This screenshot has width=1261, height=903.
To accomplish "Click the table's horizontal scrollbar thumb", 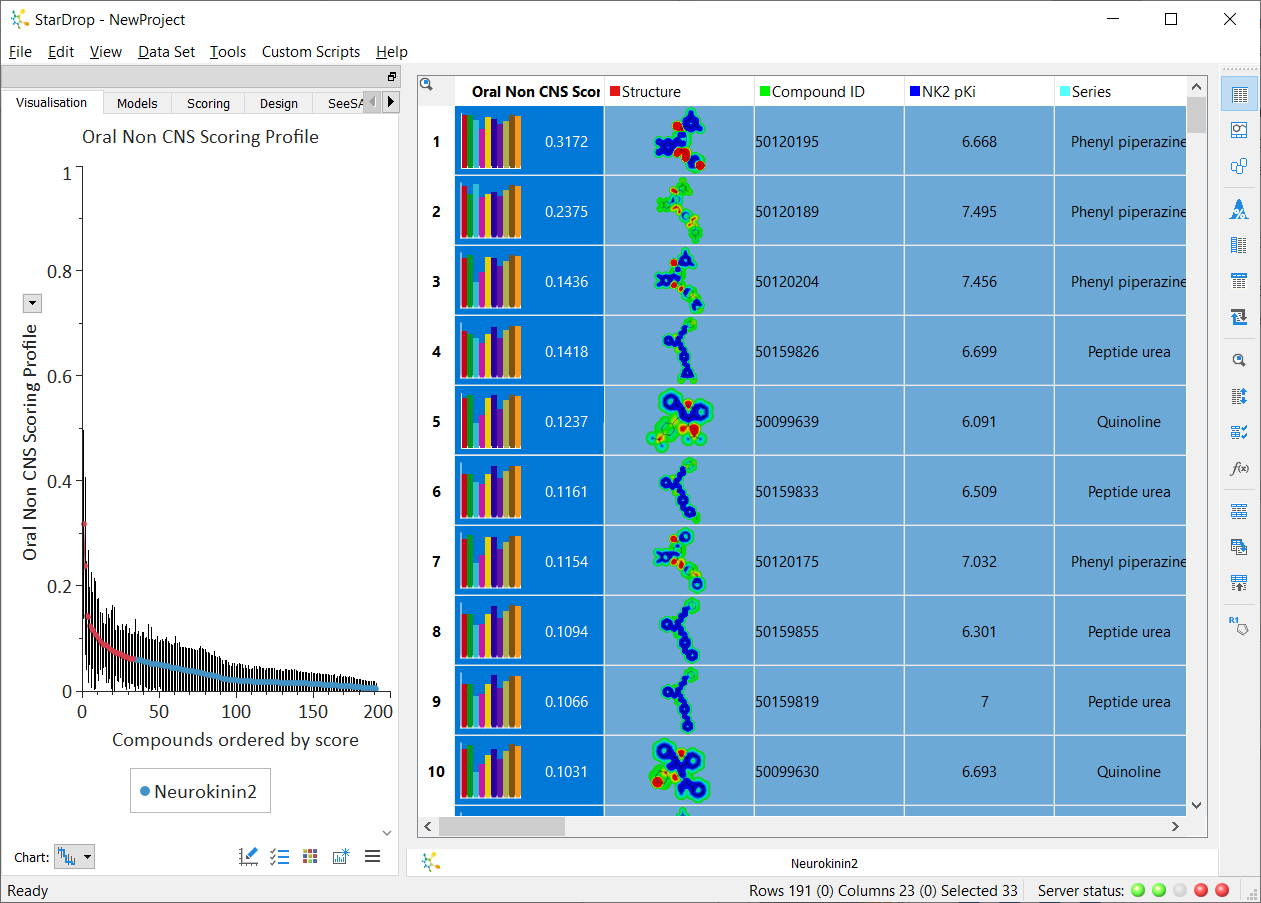I will [502, 827].
